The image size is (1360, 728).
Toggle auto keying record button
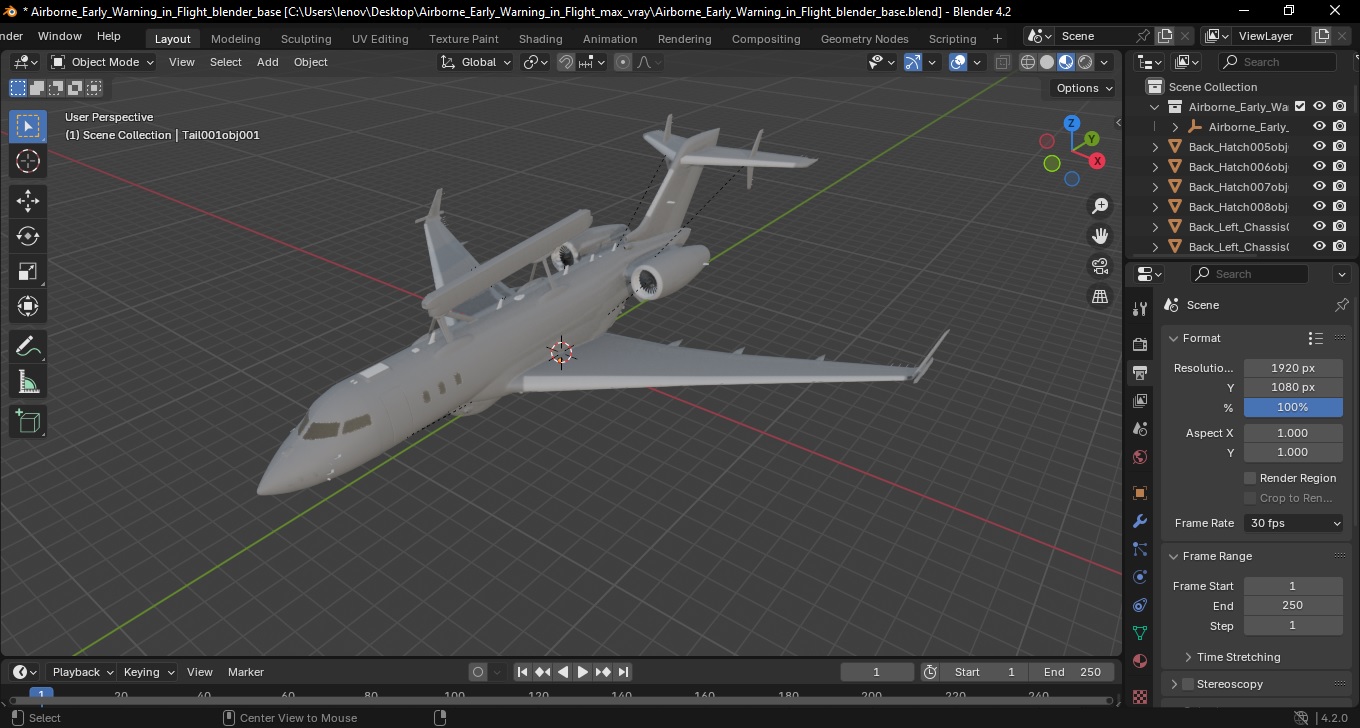[478, 672]
